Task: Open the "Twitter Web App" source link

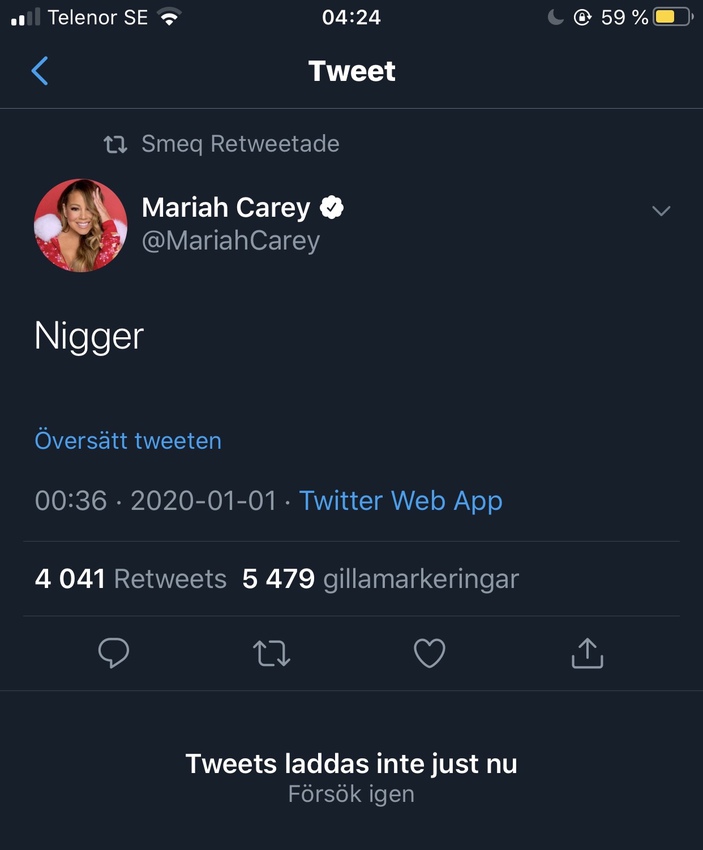Action: click(400, 501)
